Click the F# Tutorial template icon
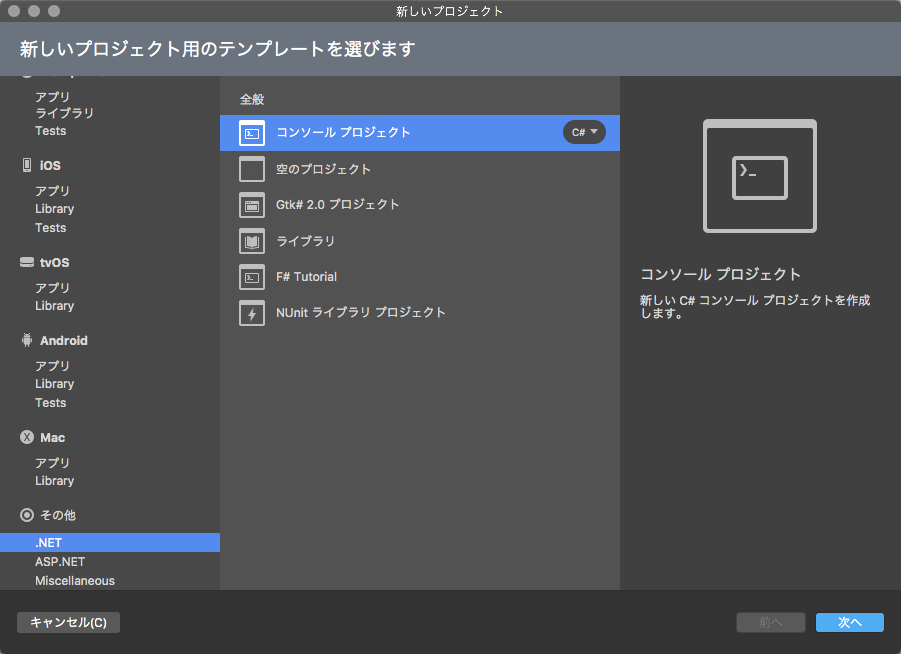Screen dimensions: 901x654 tap(252, 277)
